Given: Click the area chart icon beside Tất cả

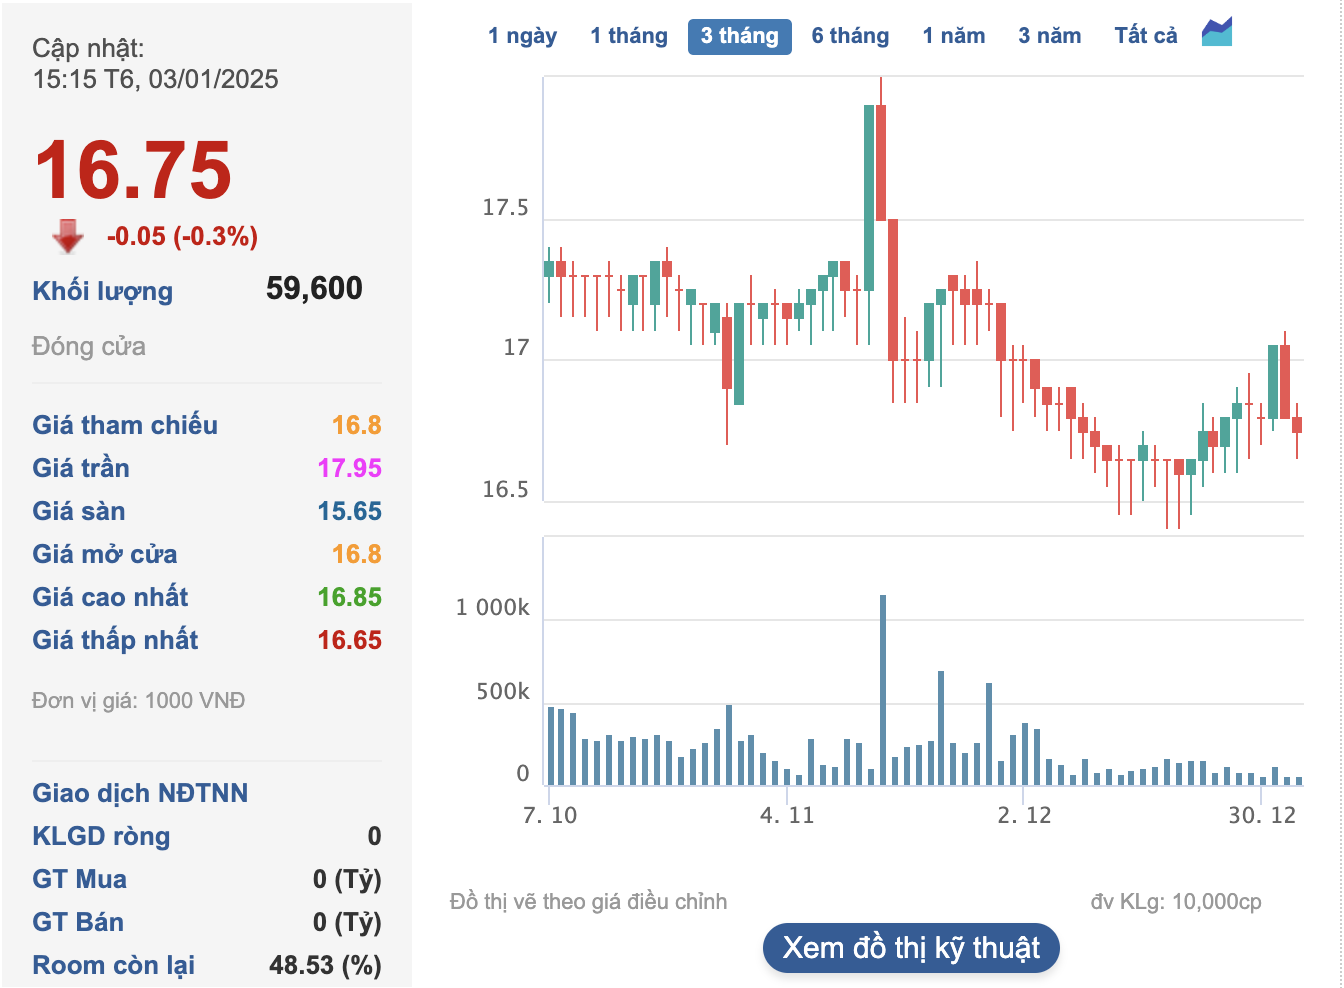Looking at the screenshot, I should 1217,33.
